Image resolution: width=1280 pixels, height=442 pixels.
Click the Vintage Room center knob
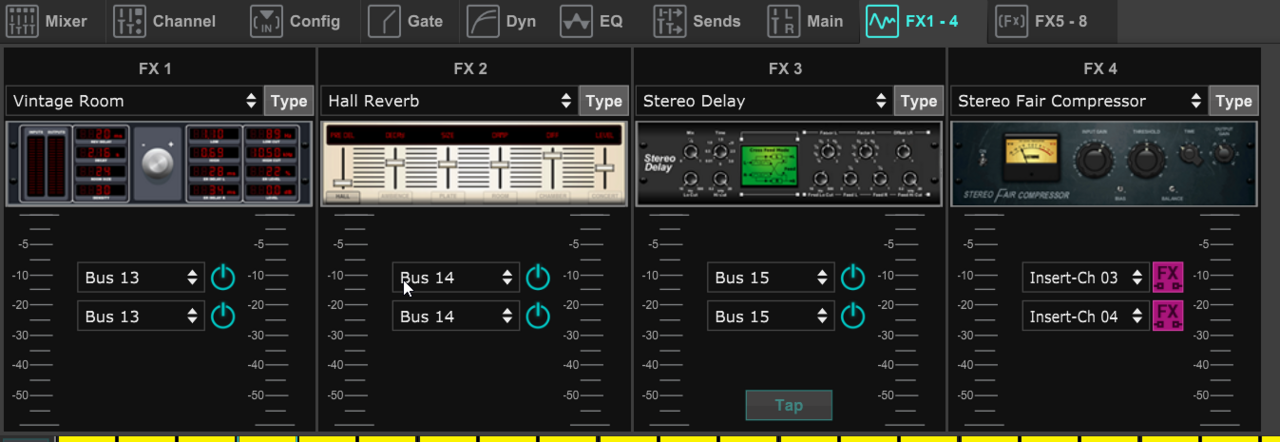tap(157, 165)
